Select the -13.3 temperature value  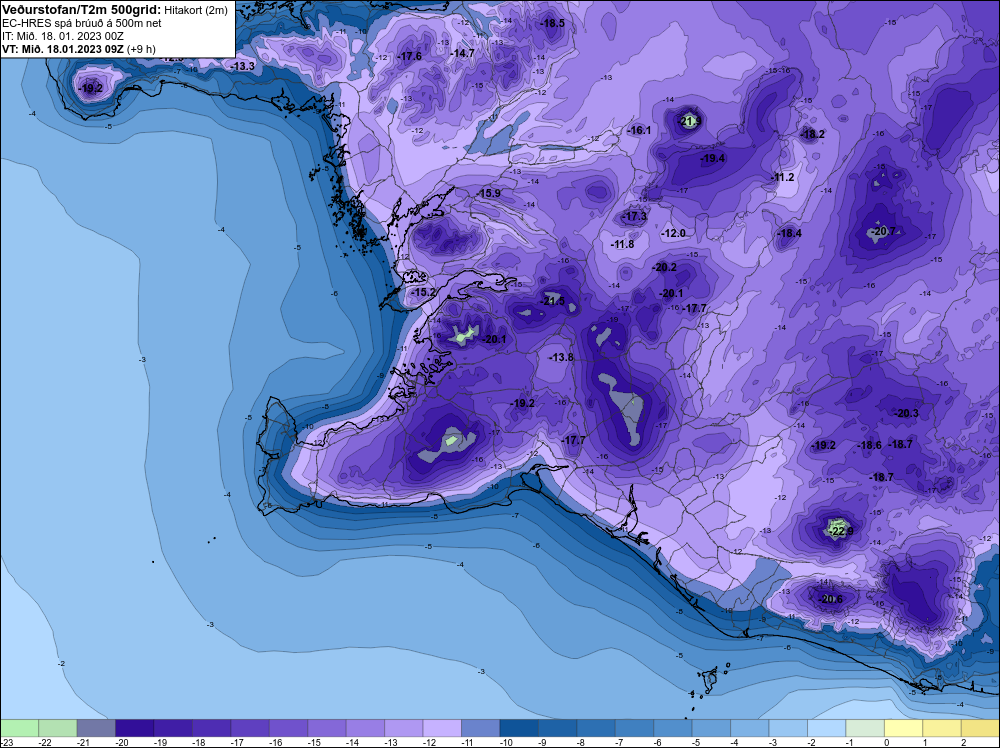point(242,66)
